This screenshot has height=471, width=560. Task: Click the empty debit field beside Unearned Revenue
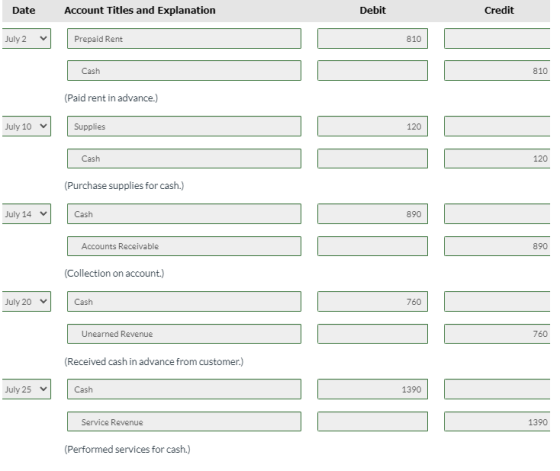pyautogui.click(x=372, y=334)
